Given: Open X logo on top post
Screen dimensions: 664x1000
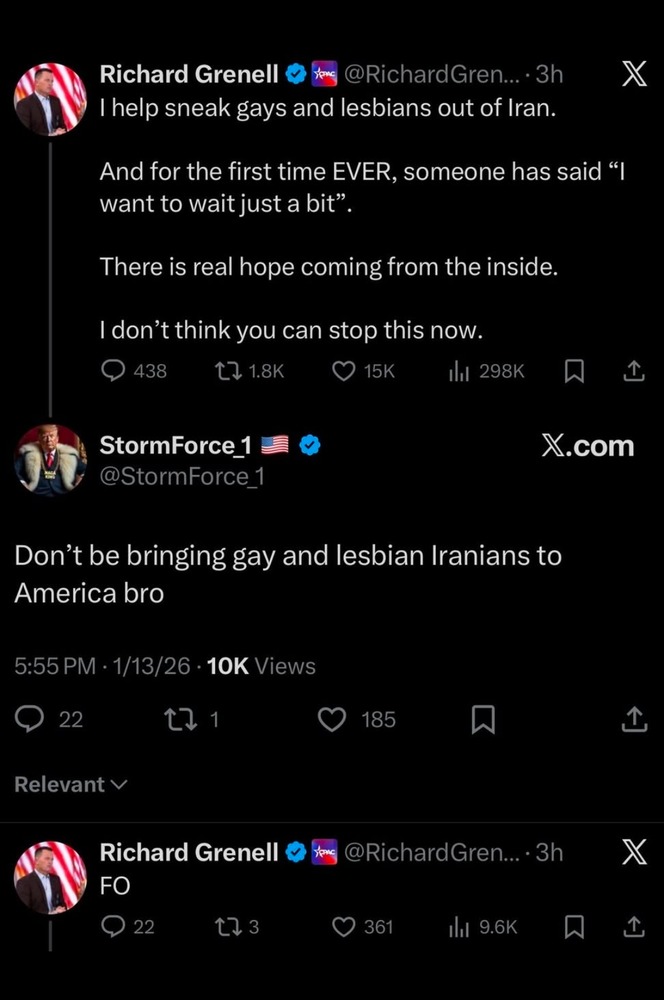Looking at the screenshot, I should [634, 75].
